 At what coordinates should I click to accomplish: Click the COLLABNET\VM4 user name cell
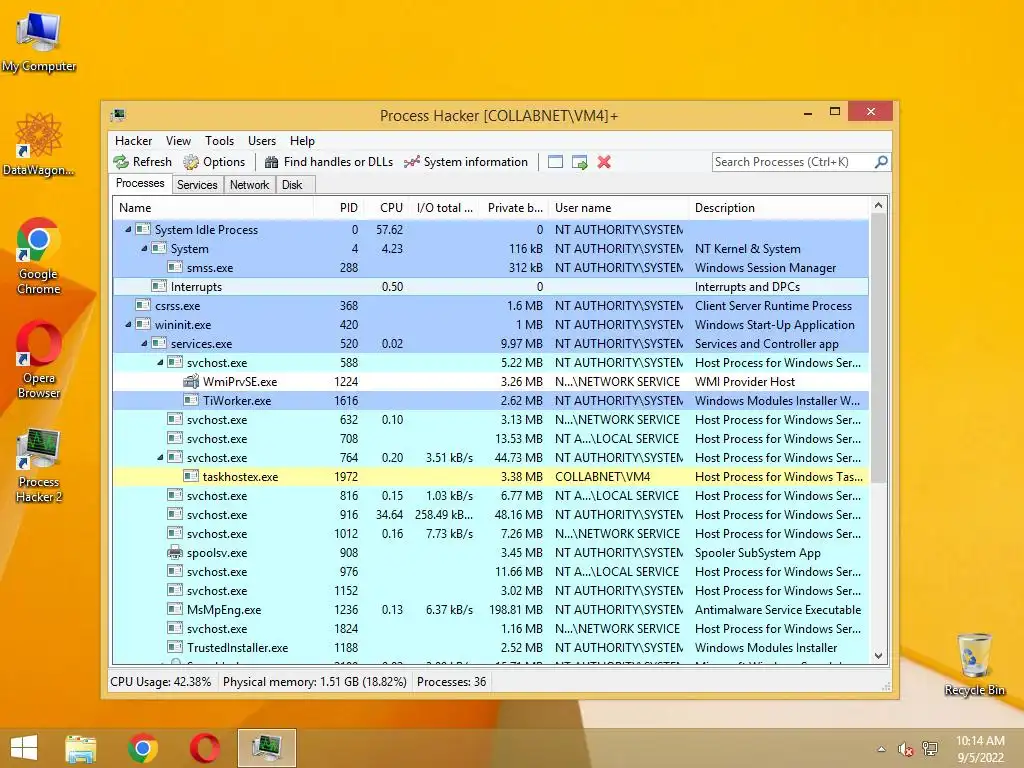coord(602,477)
